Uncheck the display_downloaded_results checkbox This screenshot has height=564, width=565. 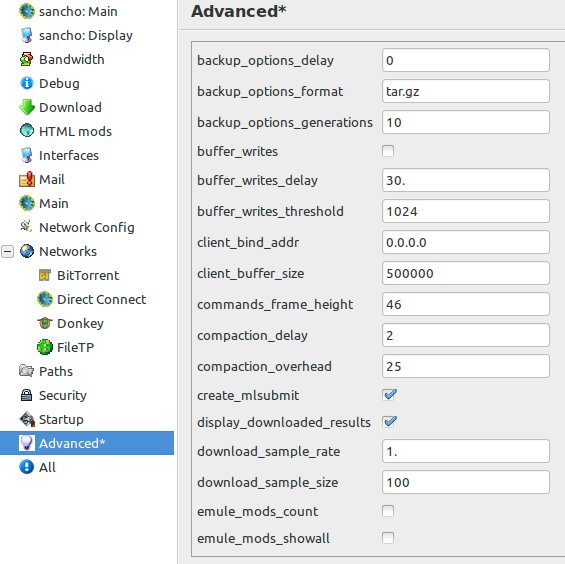pos(389,422)
